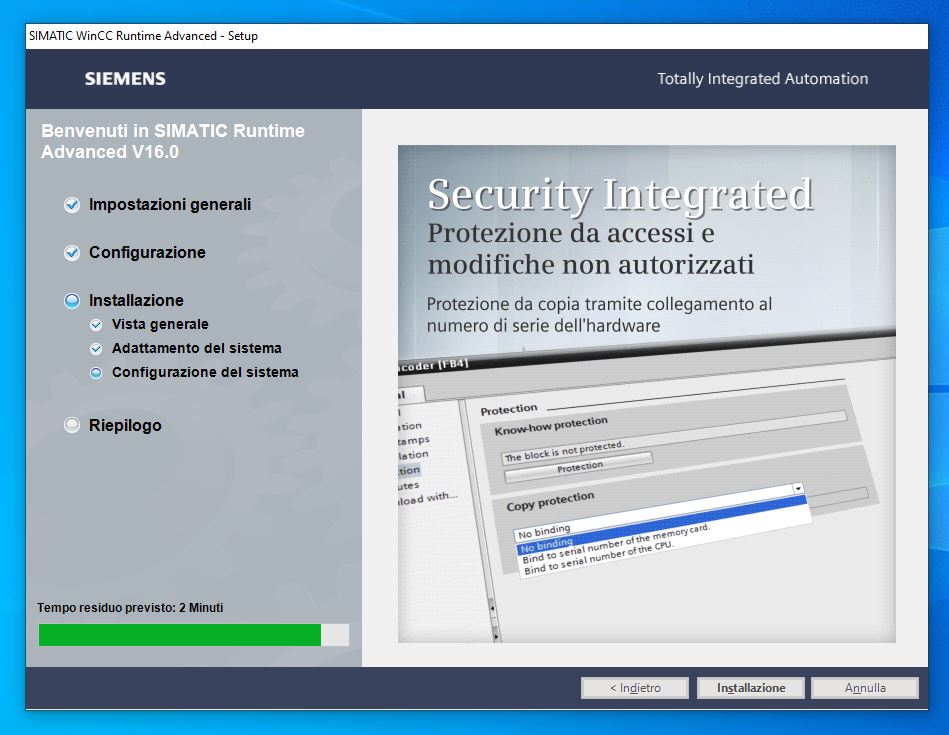Click the SIEMENS logo in the header
The width and height of the screenshot is (949, 735).
coord(125,79)
